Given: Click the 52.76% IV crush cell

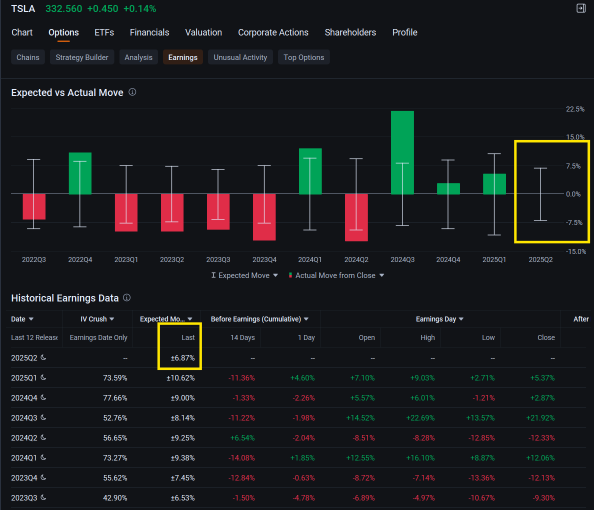Looking at the screenshot, I should 115,418.
